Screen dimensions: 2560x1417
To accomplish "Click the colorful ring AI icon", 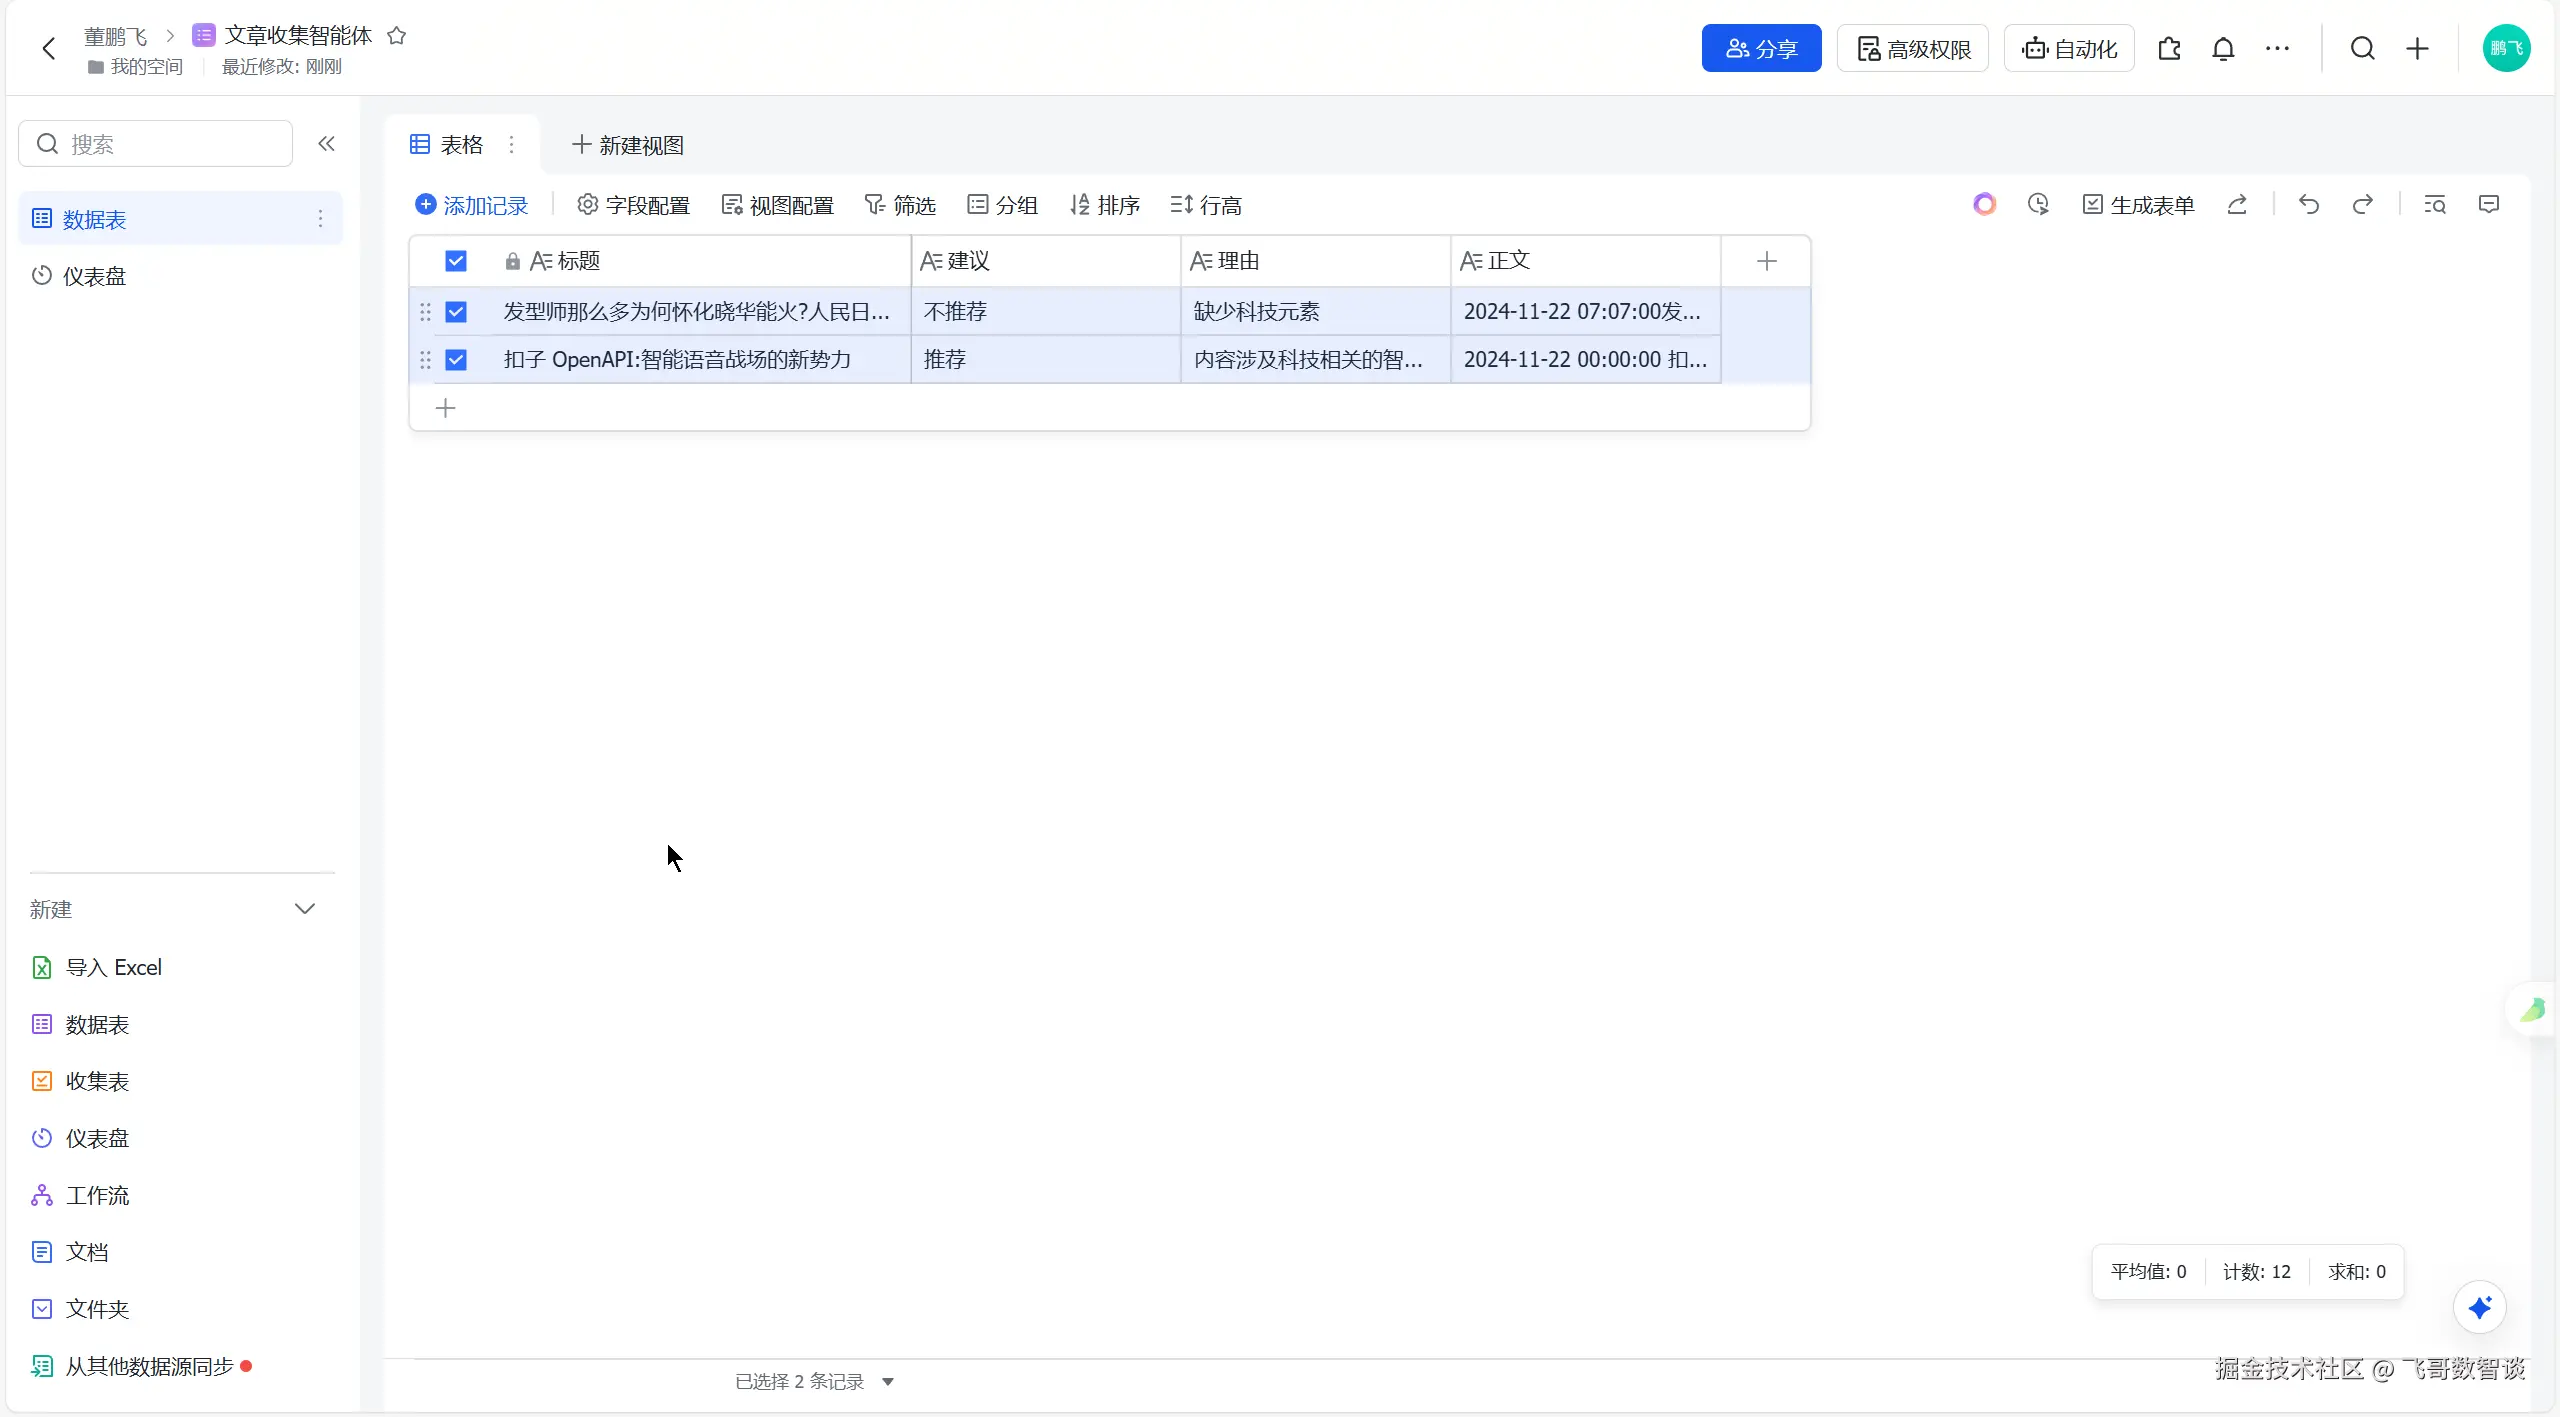I will pyautogui.click(x=1984, y=205).
